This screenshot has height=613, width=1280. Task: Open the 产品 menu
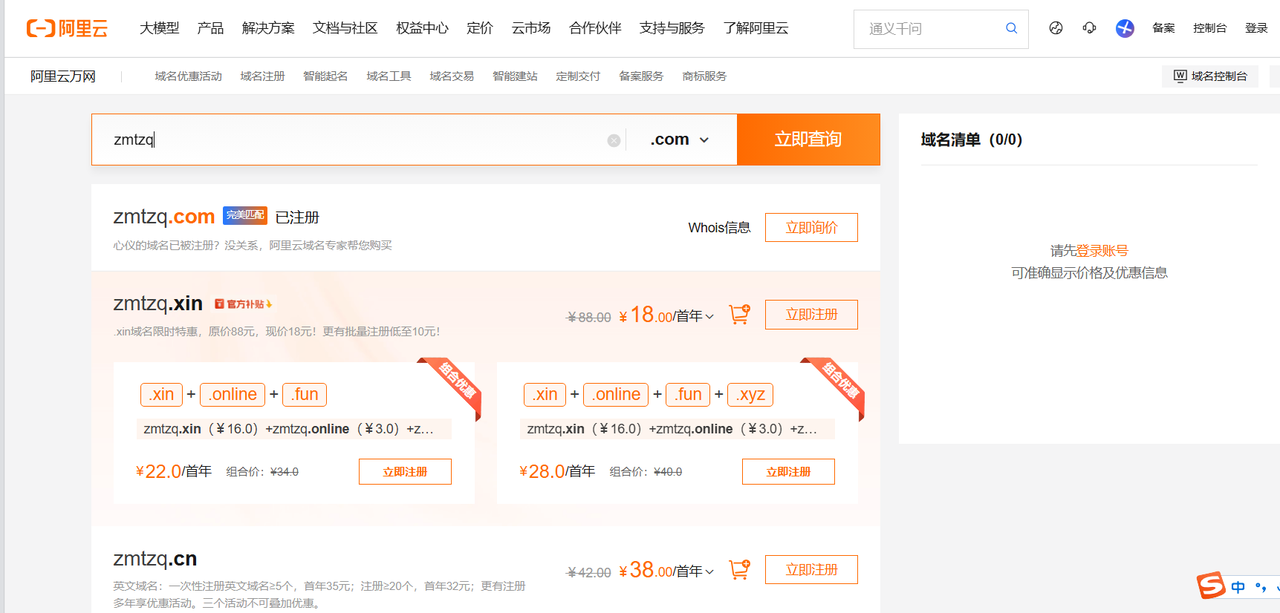[x=210, y=28]
